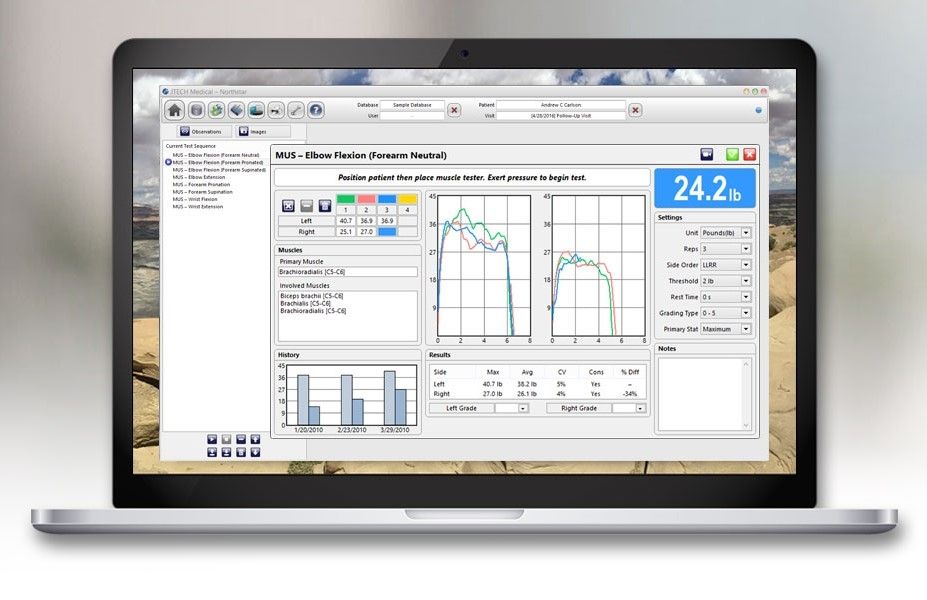Switch to the Observations tab
927x600 pixels.
205,131
